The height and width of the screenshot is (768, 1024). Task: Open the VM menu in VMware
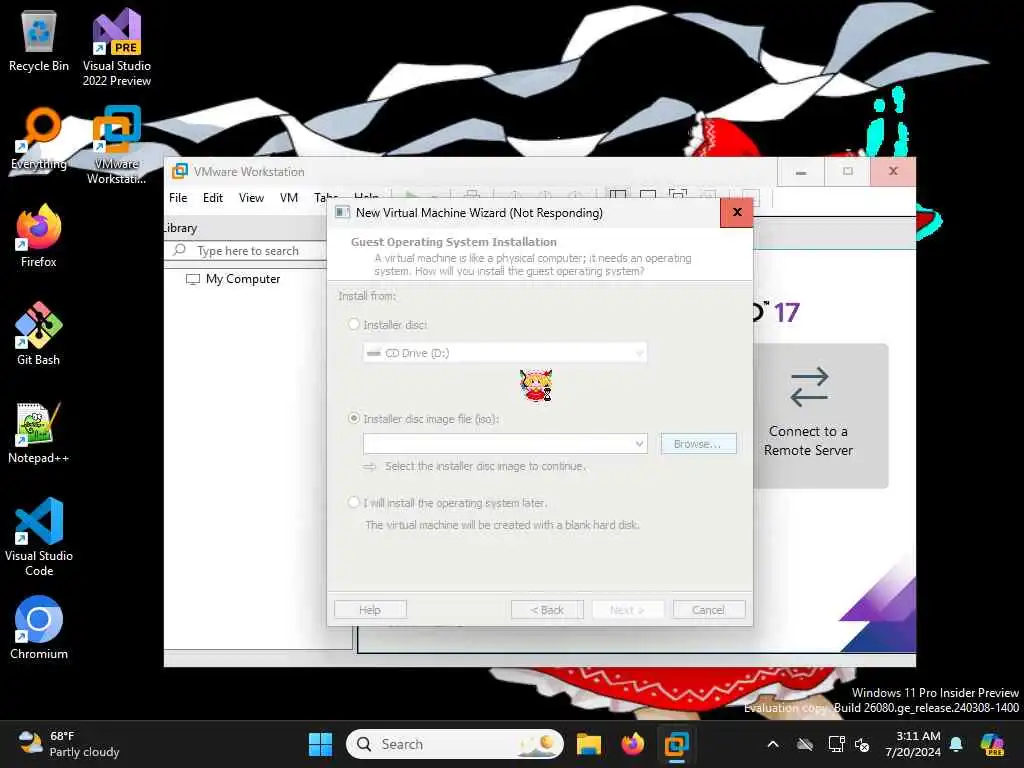tap(289, 198)
